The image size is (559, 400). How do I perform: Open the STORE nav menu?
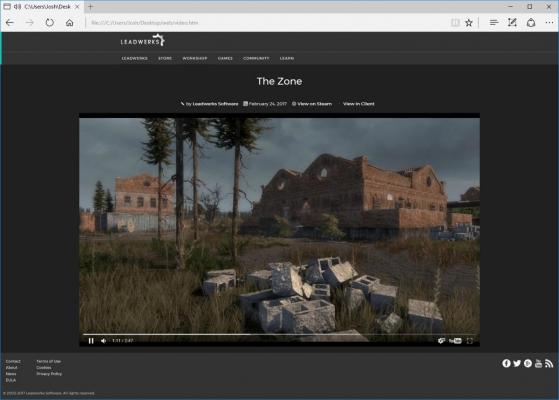click(165, 58)
